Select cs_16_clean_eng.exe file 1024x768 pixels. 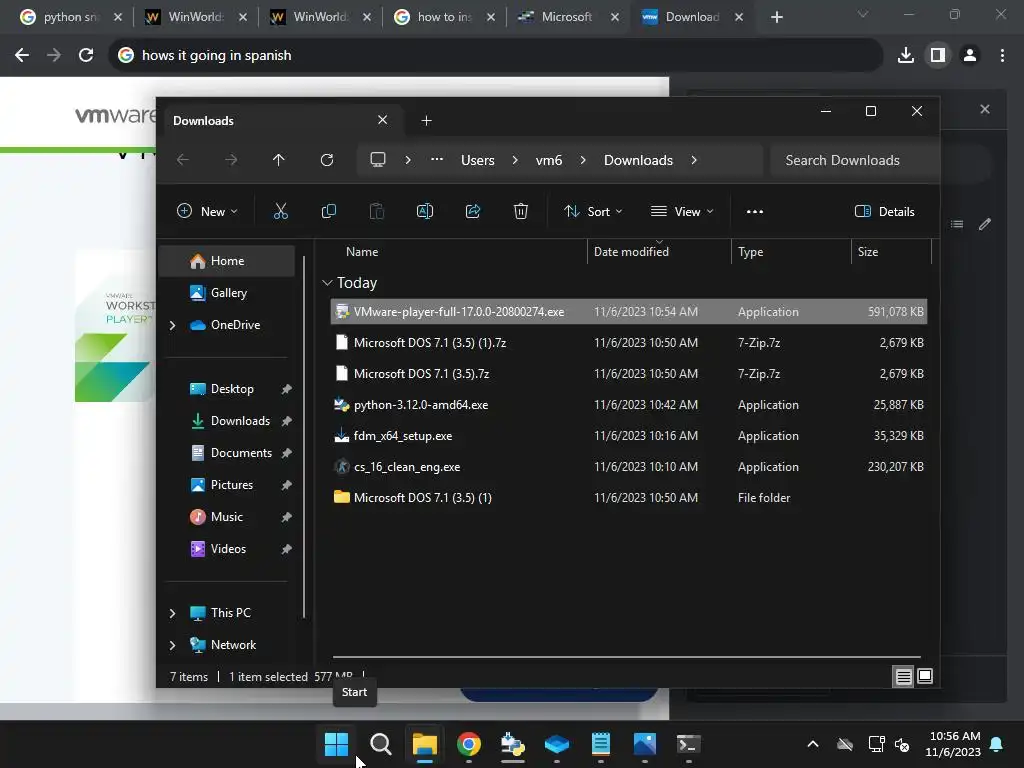(629, 467)
